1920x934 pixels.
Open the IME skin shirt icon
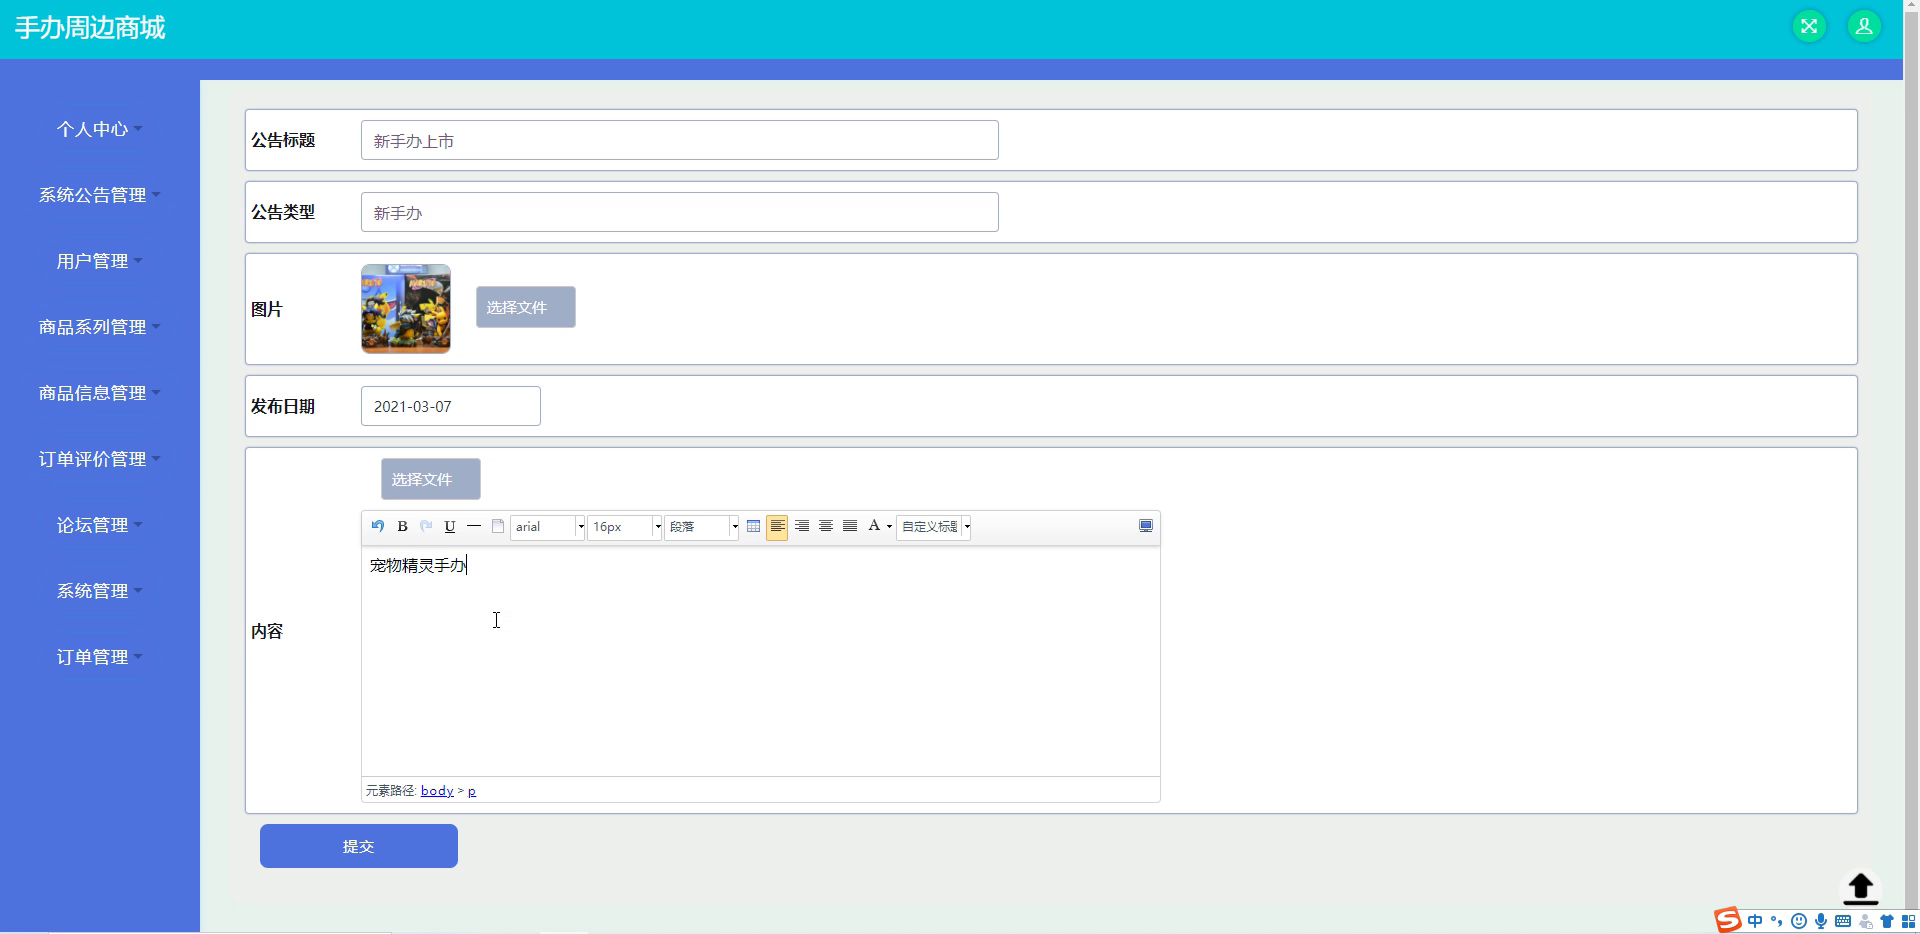1887,921
